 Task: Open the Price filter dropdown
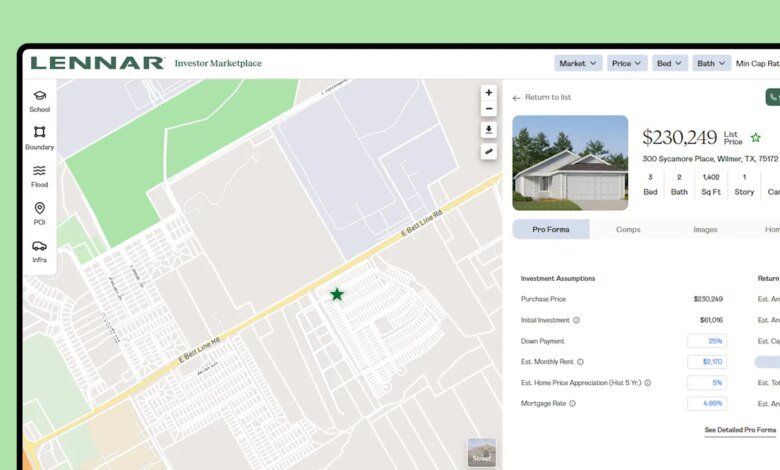[627, 63]
